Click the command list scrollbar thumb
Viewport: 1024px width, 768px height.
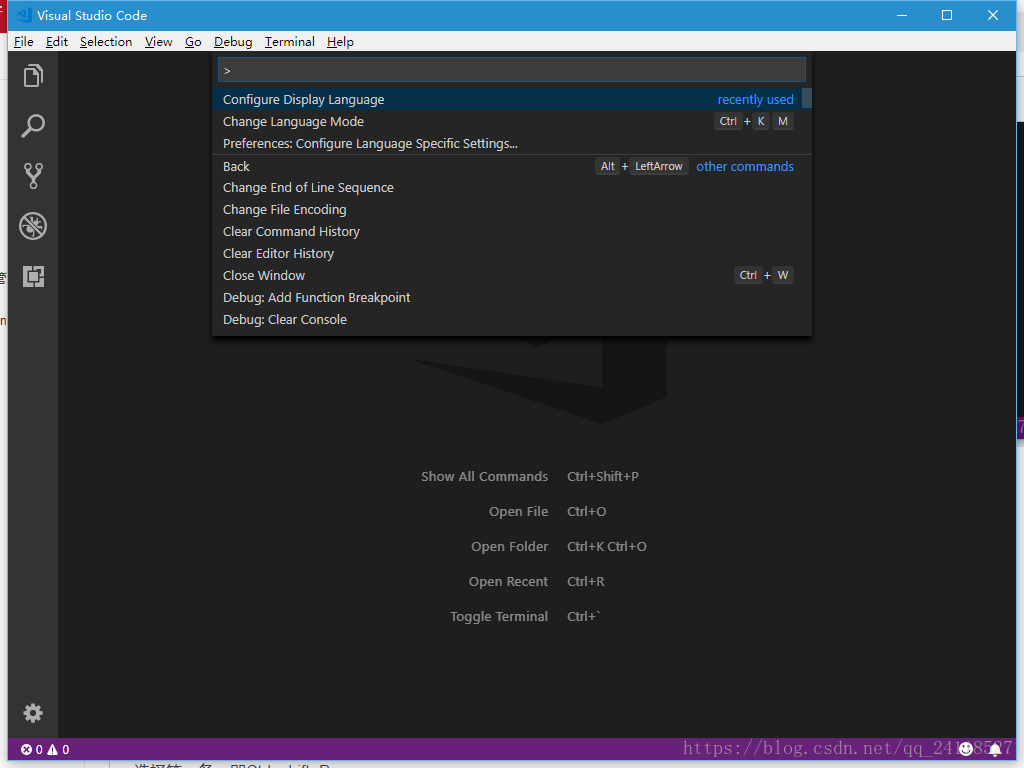coord(807,98)
